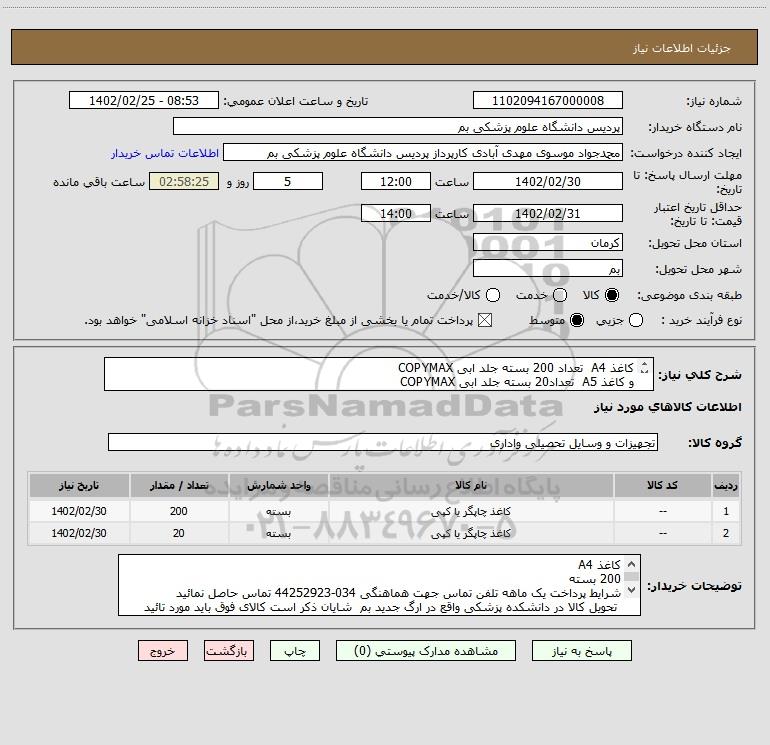Click the buyer organization name field
Viewport: 770px width, 745px height.
(x=398, y=126)
